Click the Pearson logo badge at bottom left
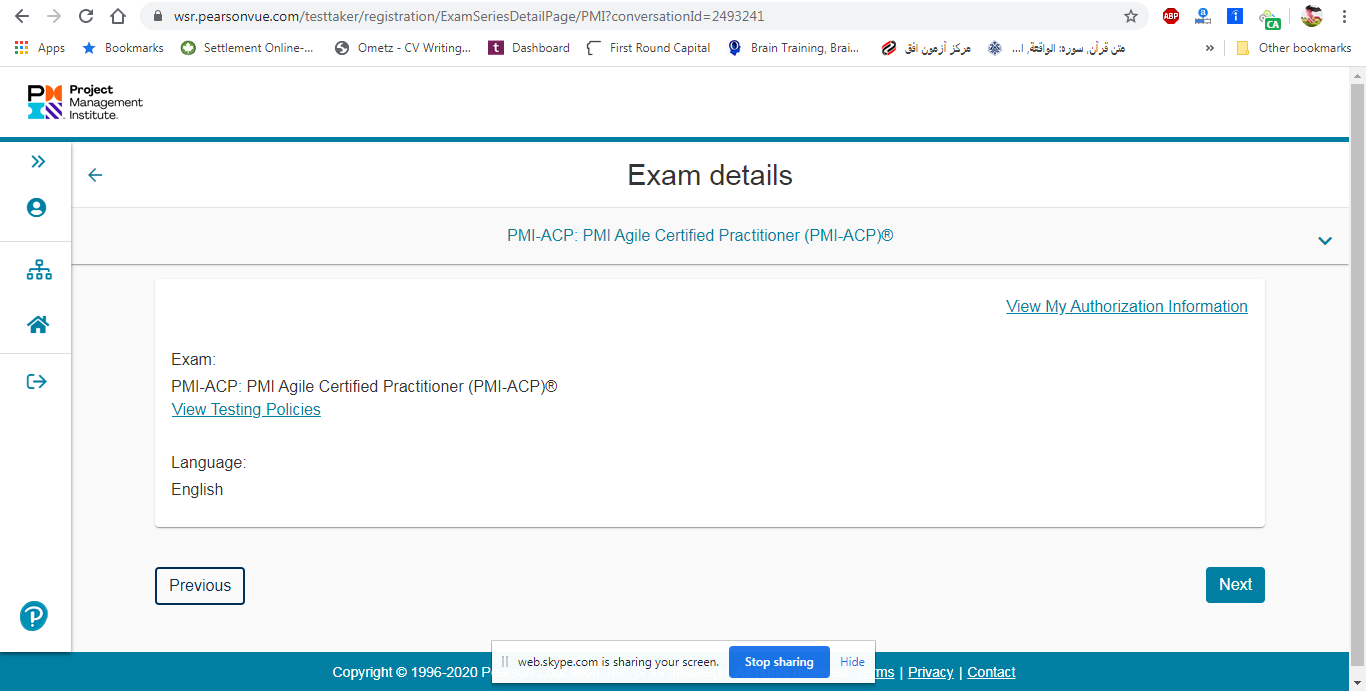The height and width of the screenshot is (691, 1366). pos(34,616)
